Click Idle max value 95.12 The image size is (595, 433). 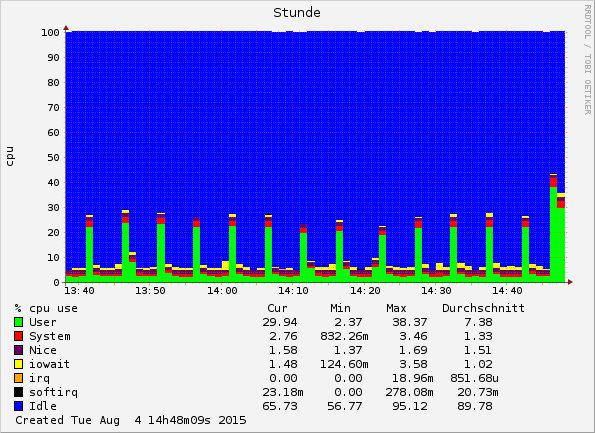410,406
